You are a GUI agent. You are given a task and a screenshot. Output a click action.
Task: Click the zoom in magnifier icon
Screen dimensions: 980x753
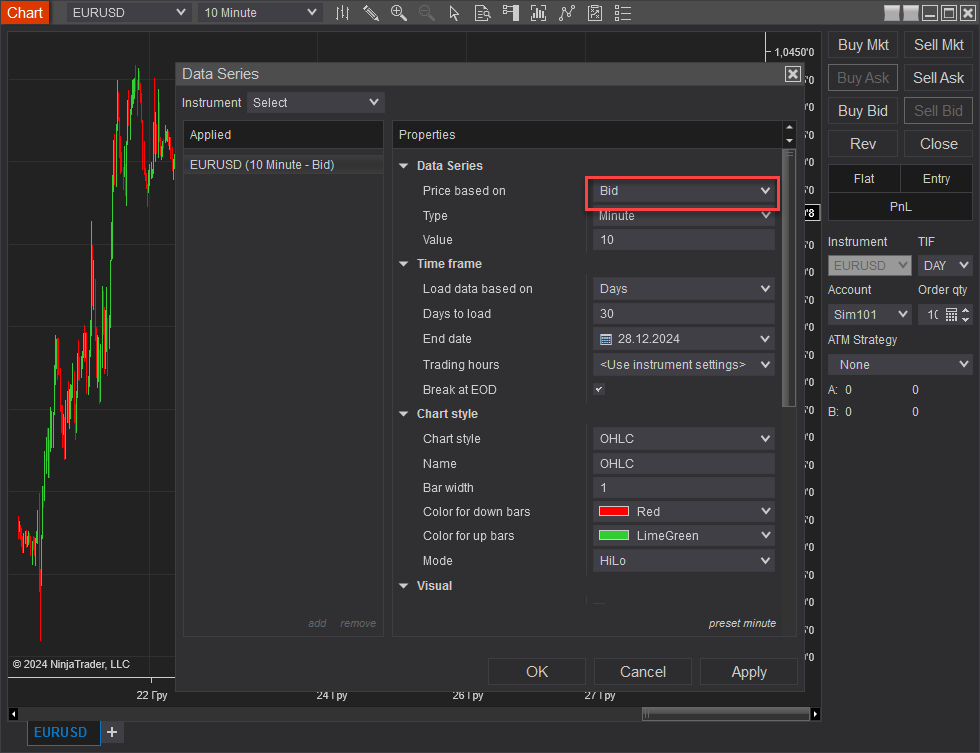(x=399, y=13)
